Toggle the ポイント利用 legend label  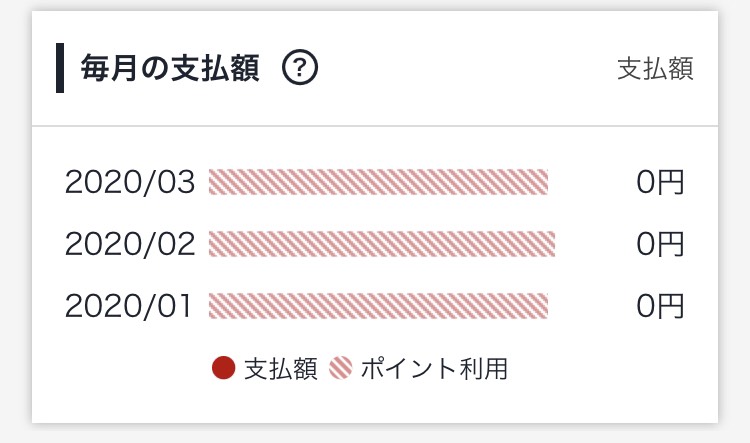click(x=434, y=368)
